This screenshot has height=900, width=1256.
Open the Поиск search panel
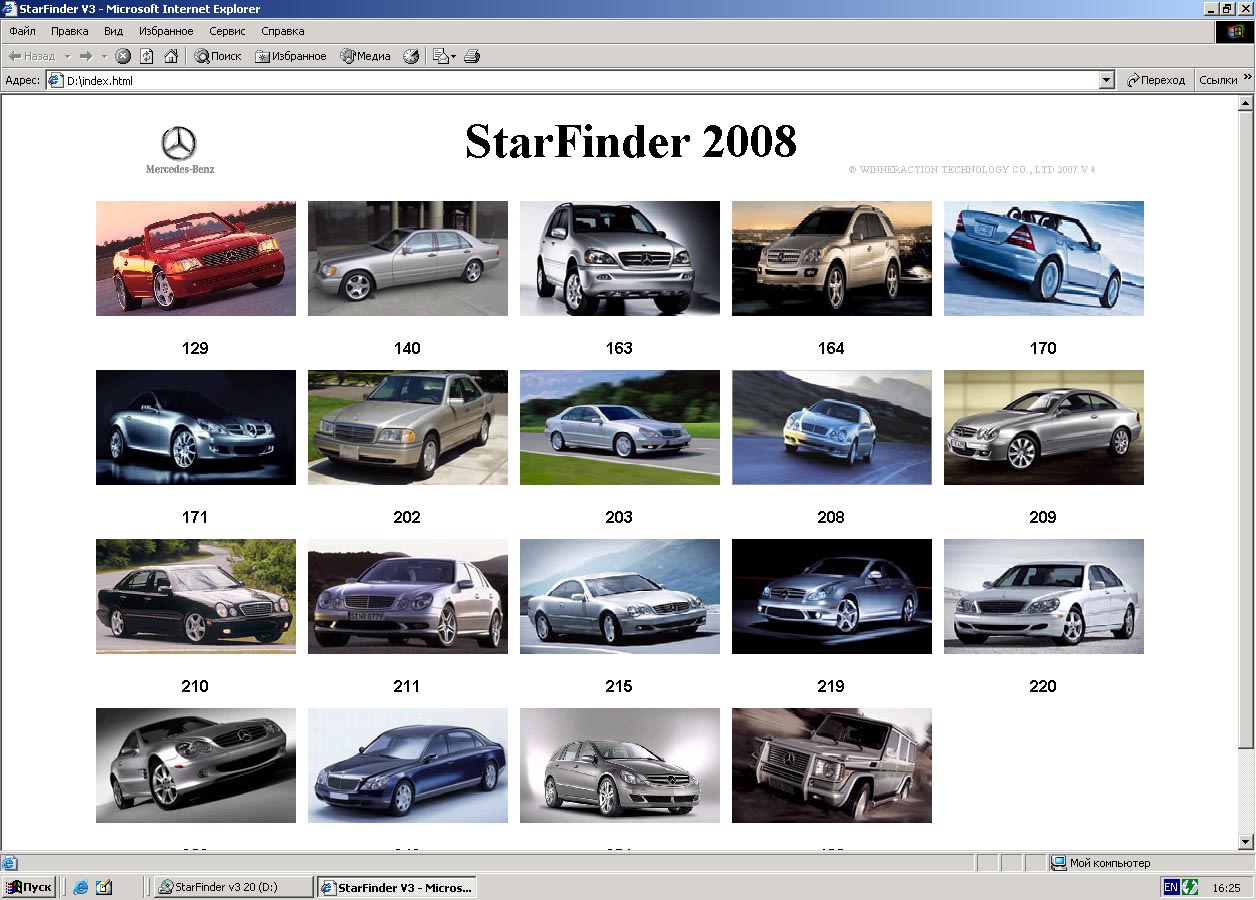(x=218, y=56)
